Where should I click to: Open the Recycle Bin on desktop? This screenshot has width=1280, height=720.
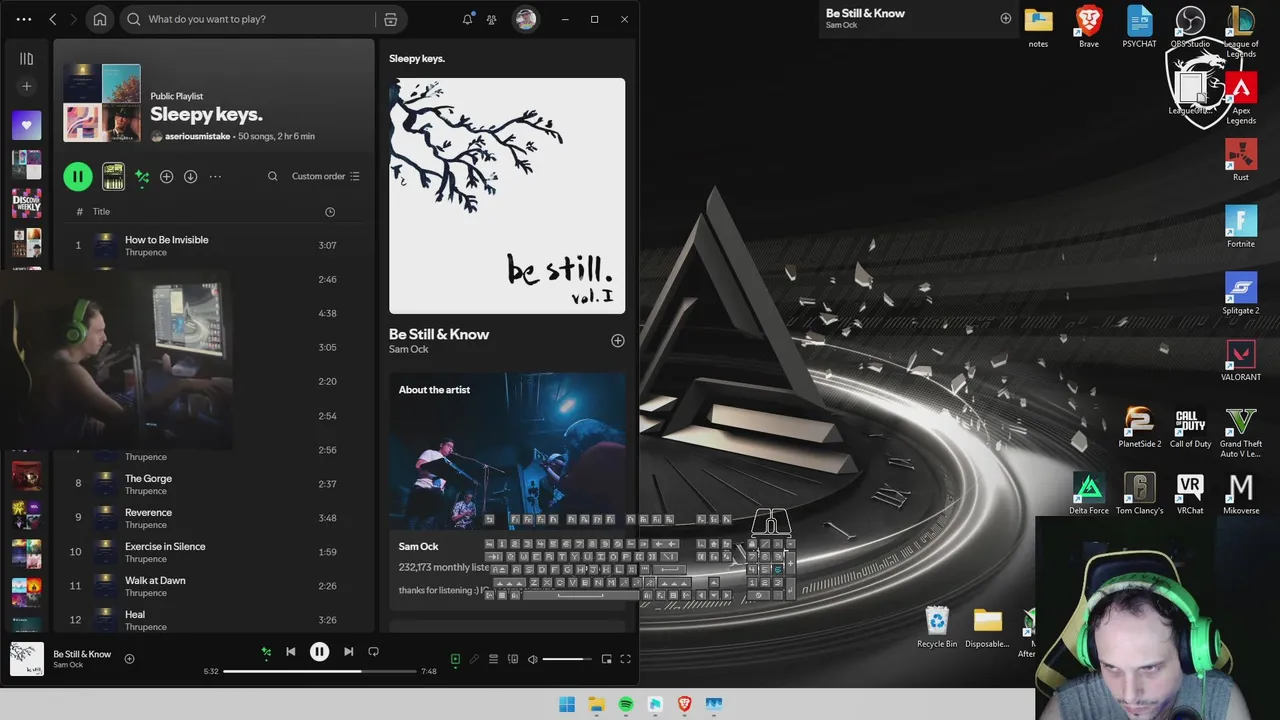[x=937, y=627]
